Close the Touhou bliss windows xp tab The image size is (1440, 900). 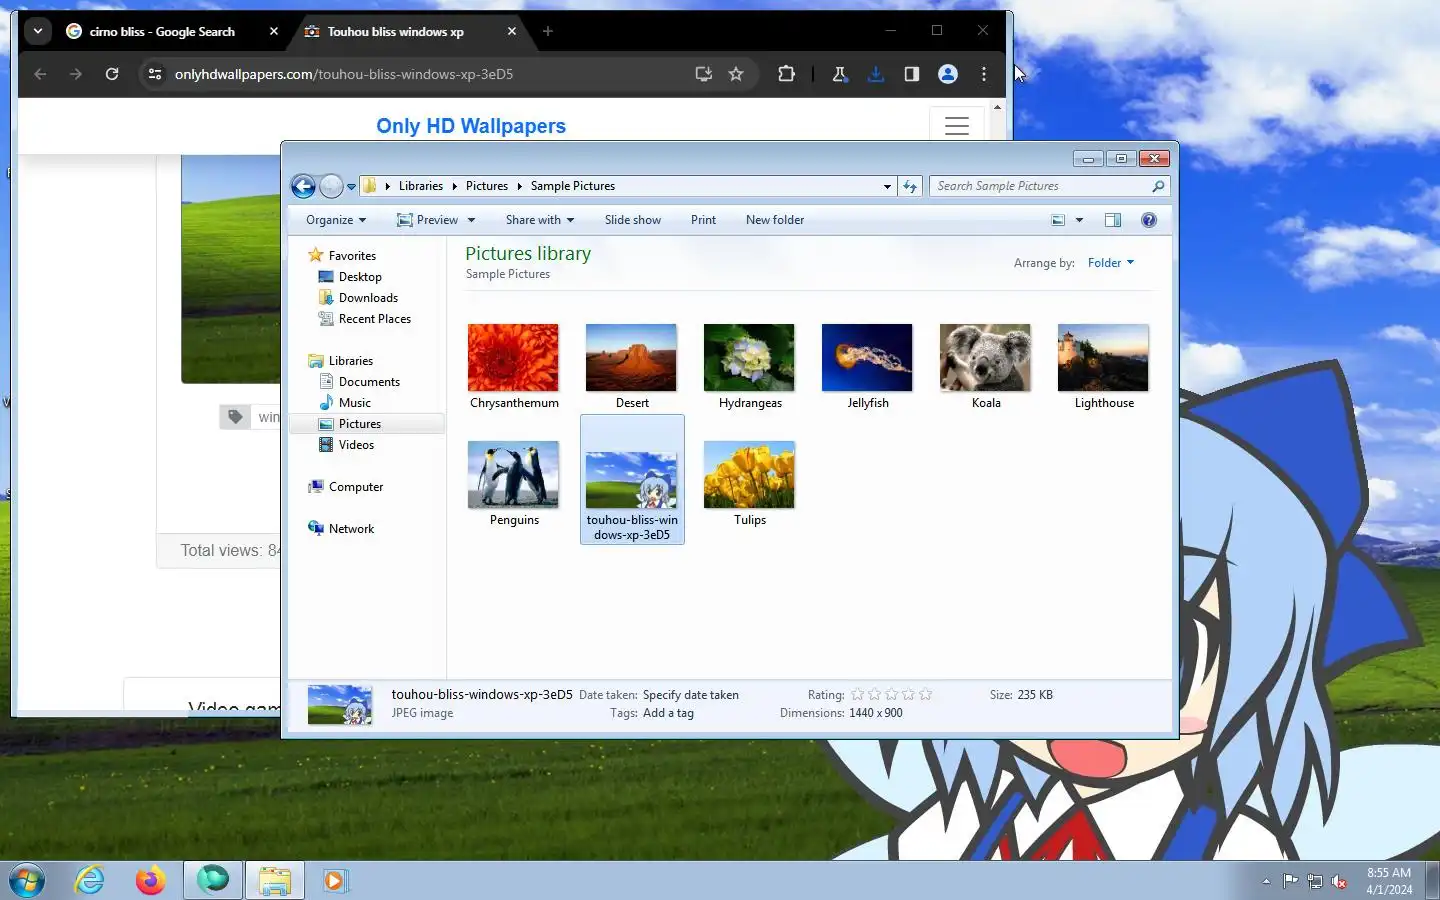coord(512,31)
